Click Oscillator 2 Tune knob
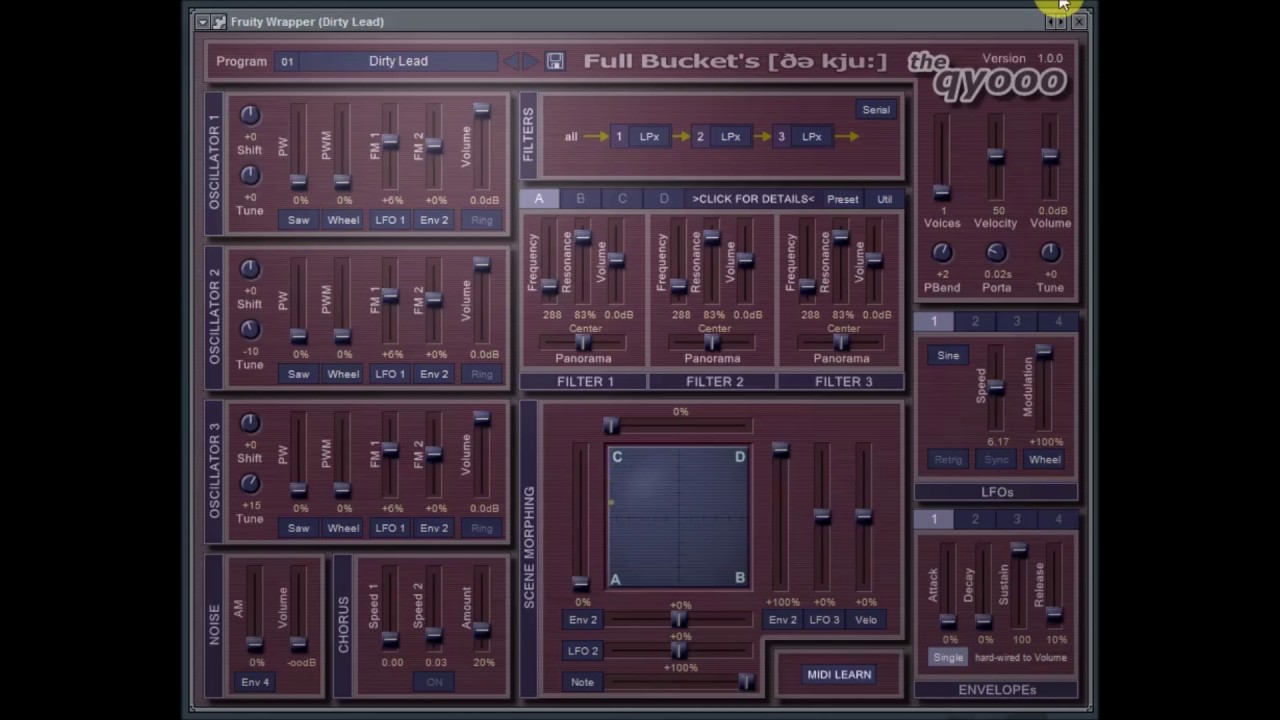 point(250,329)
